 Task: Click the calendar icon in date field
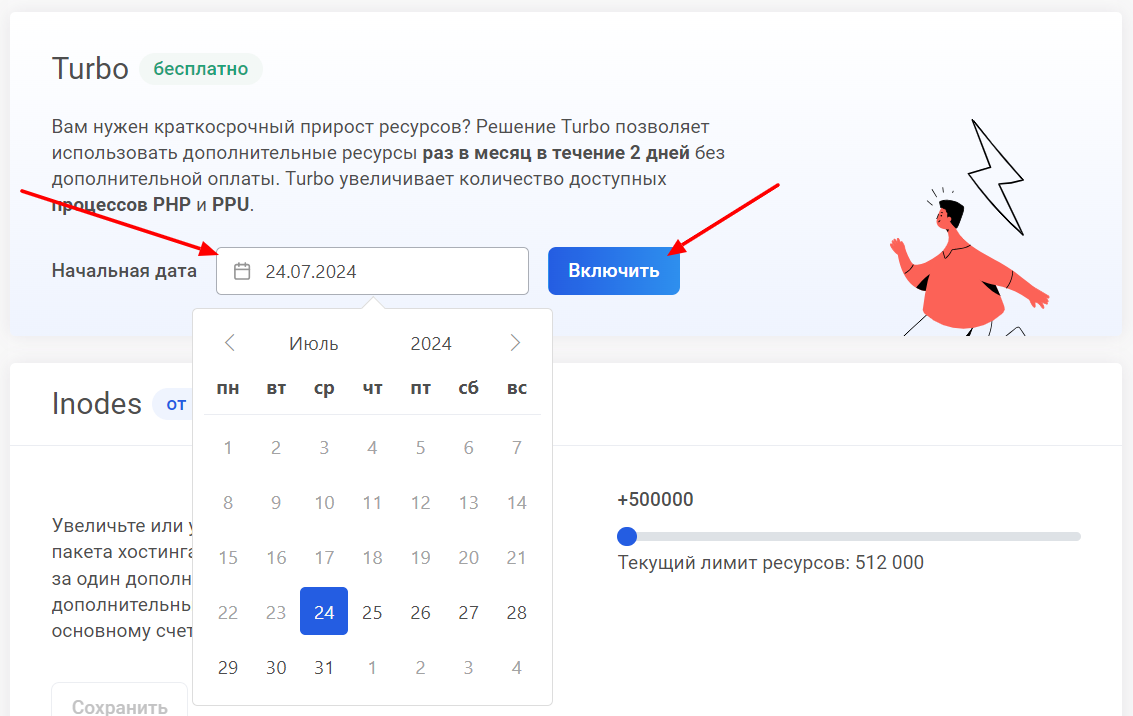pyautogui.click(x=241, y=271)
